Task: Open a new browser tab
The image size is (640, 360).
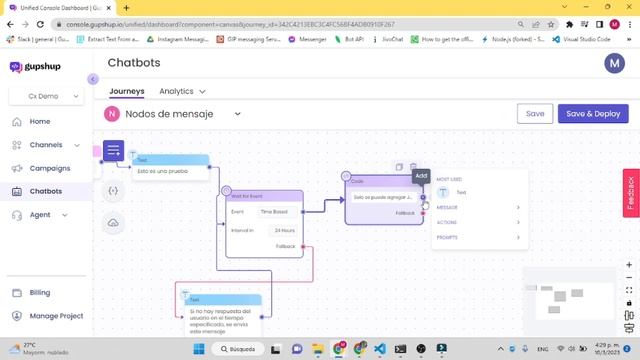Action: coord(126,8)
